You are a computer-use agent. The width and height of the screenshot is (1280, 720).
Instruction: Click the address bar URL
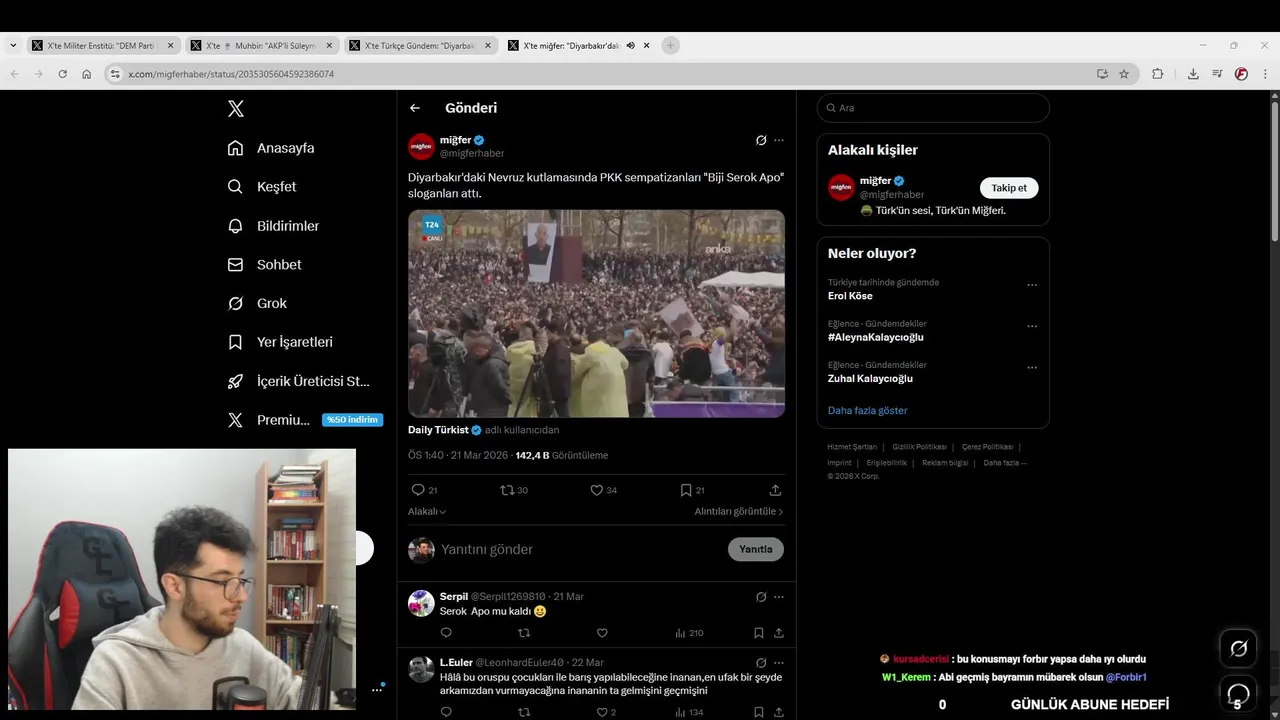coord(231,74)
